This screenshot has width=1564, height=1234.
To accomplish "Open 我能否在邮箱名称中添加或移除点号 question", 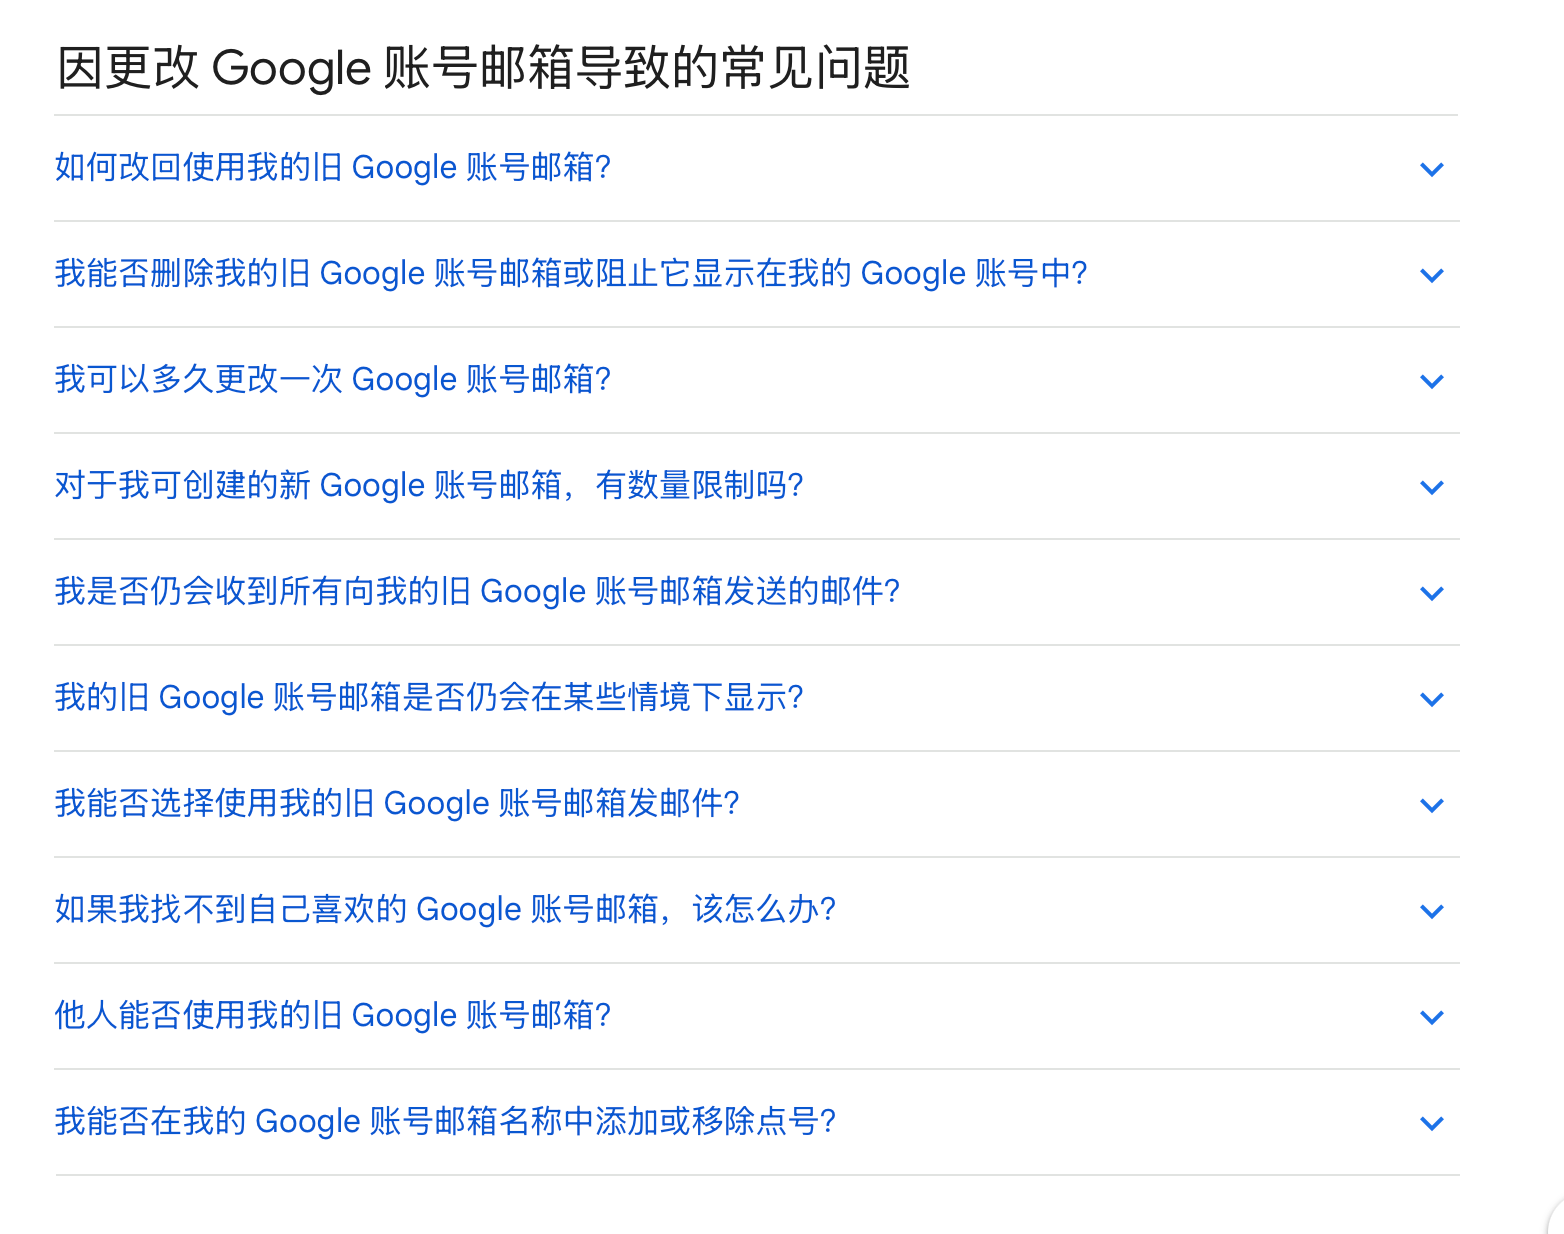I will point(444,1122).
